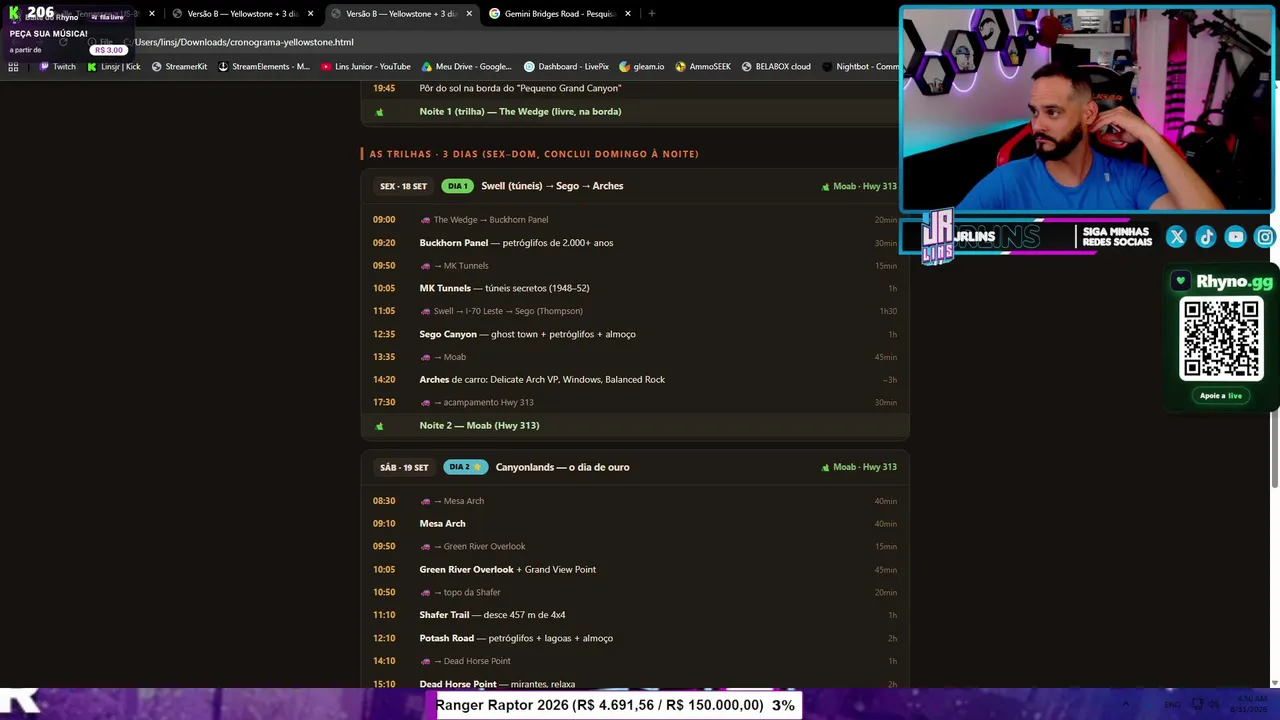Click the car icon before → Green River Overlook
The image size is (1280, 720).
425,547
